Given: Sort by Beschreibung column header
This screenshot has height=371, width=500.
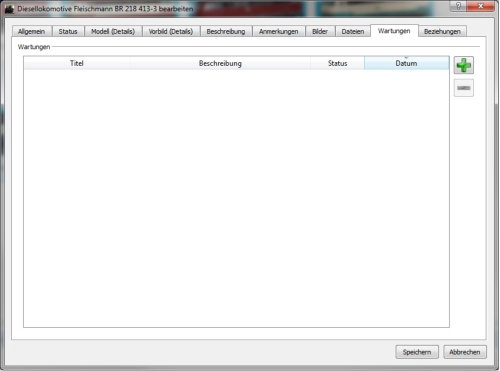Looking at the screenshot, I should pos(220,63).
